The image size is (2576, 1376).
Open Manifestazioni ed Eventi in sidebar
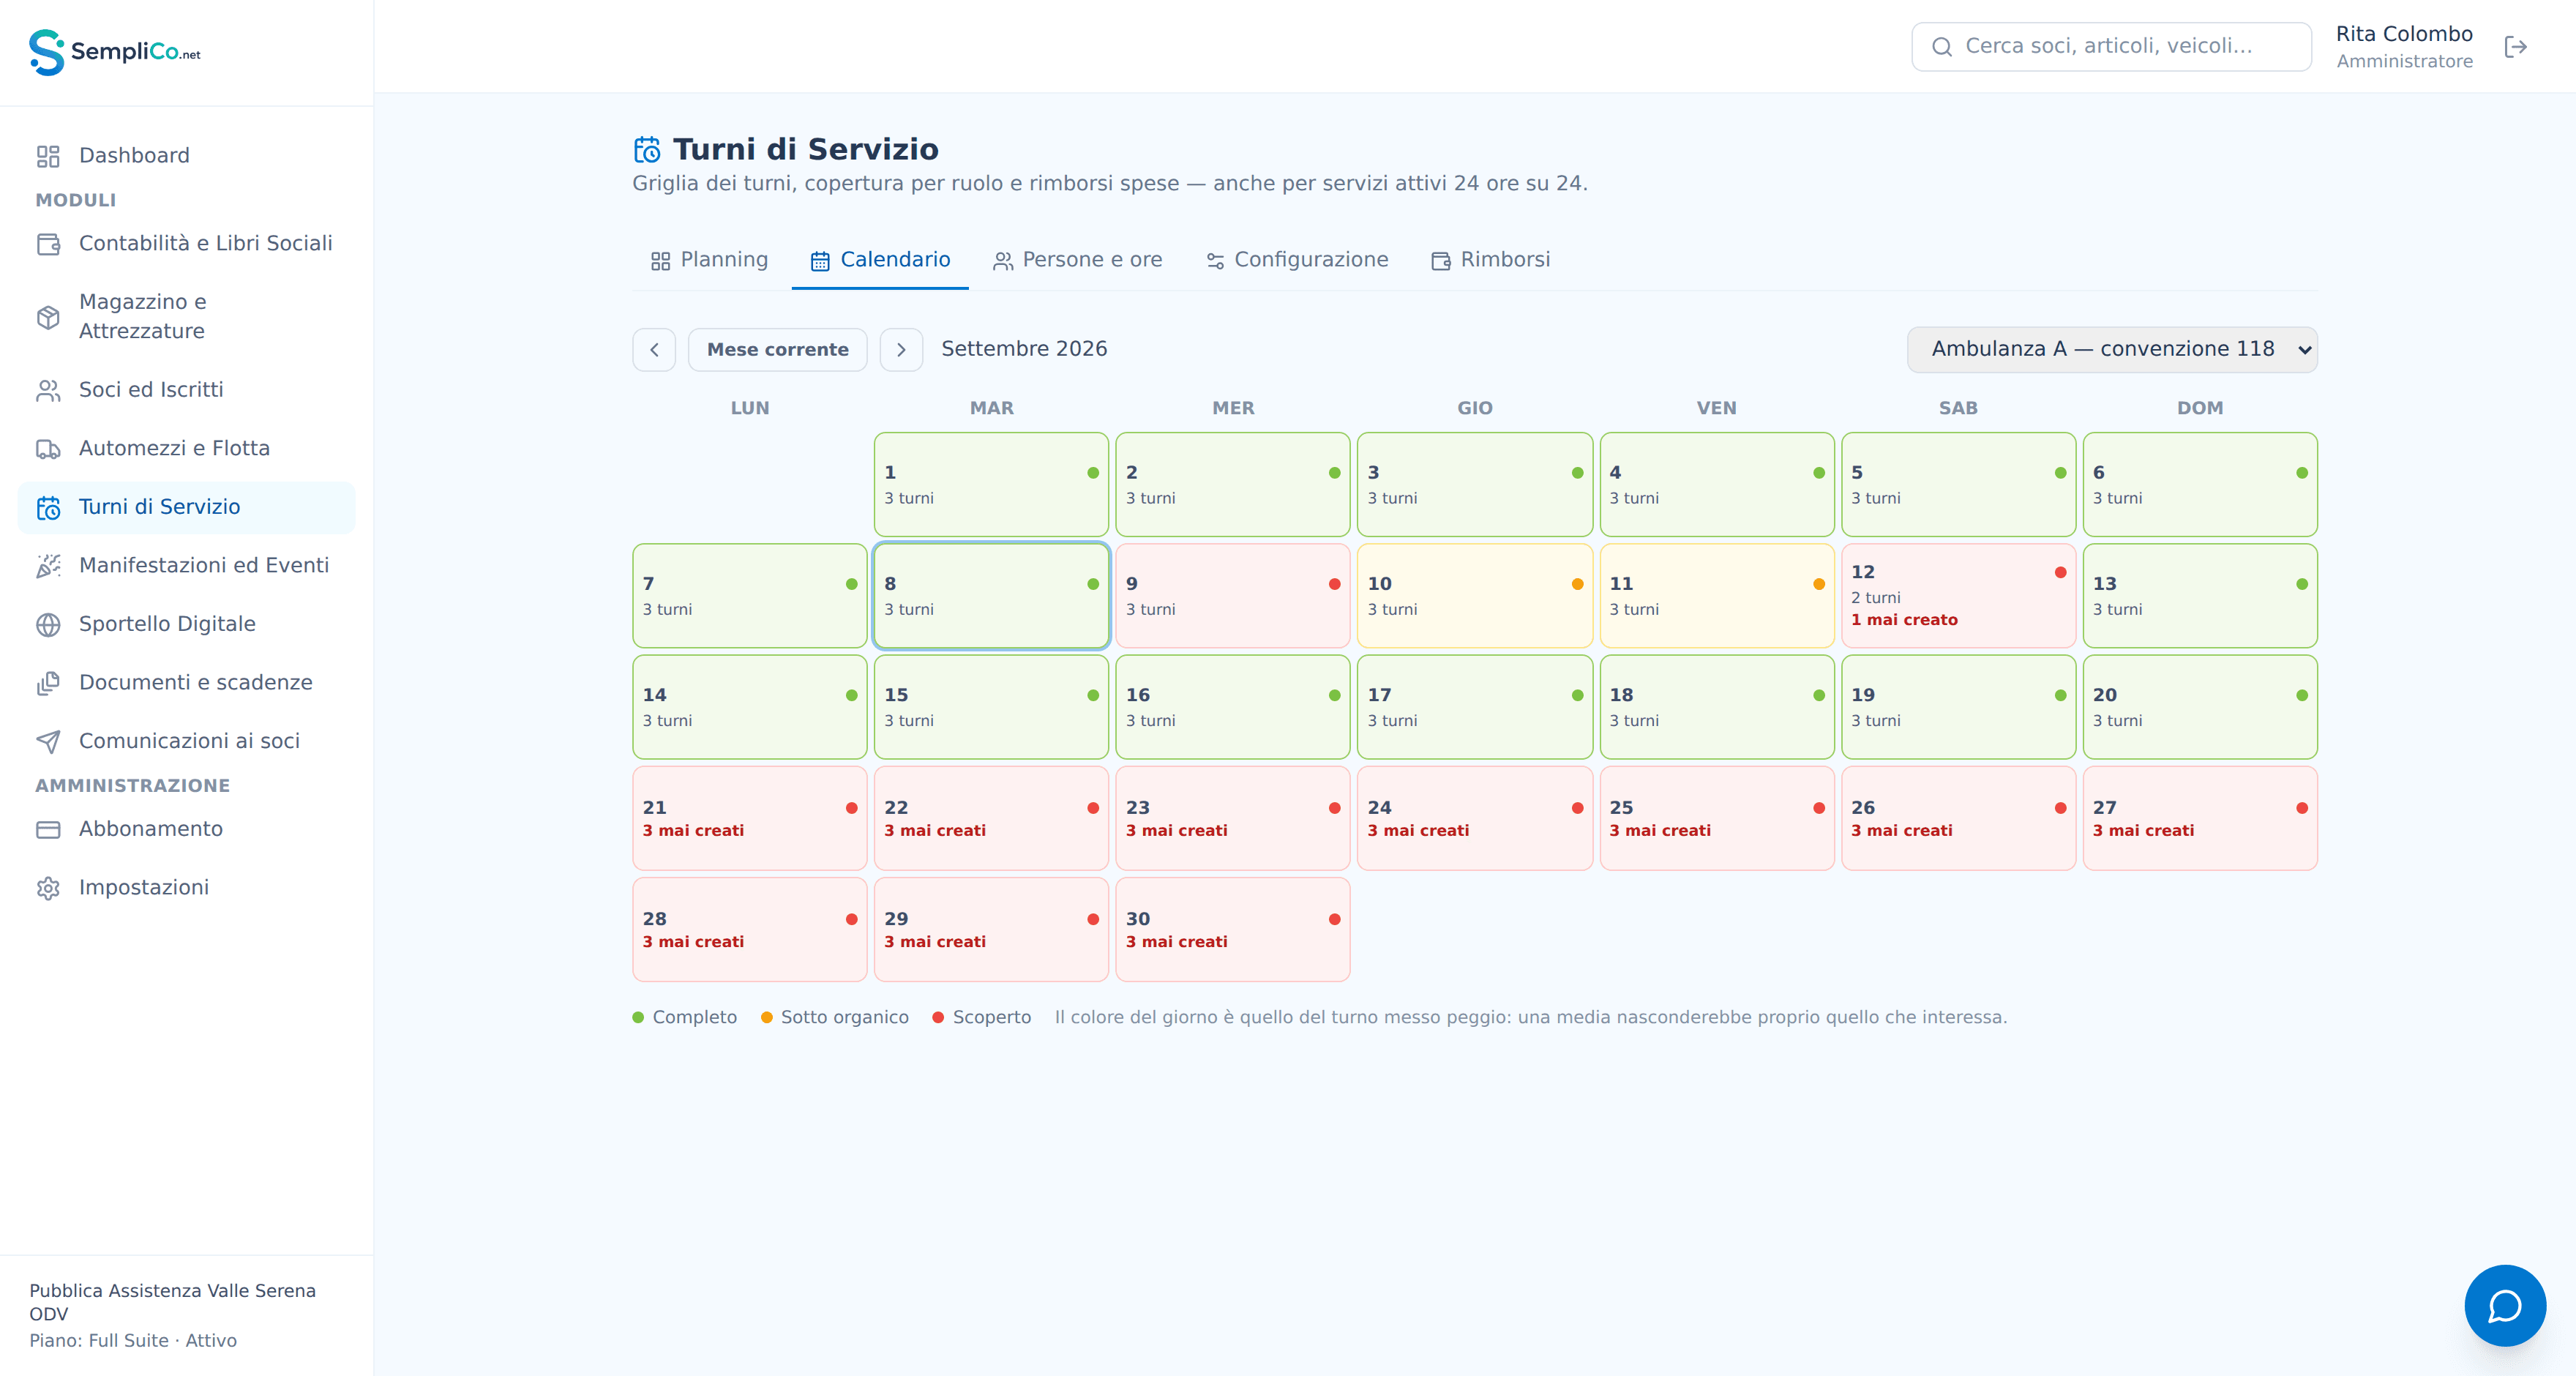[x=186, y=566]
